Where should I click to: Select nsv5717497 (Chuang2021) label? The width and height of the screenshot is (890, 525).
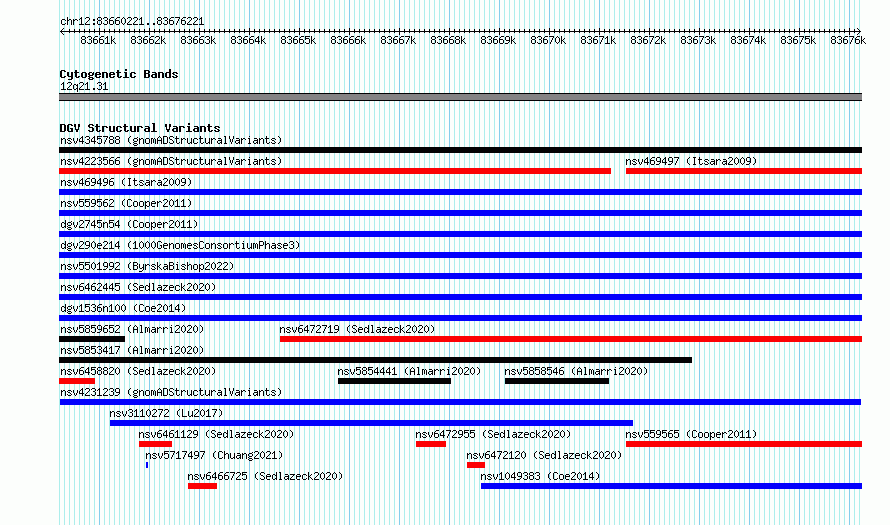point(214,455)
